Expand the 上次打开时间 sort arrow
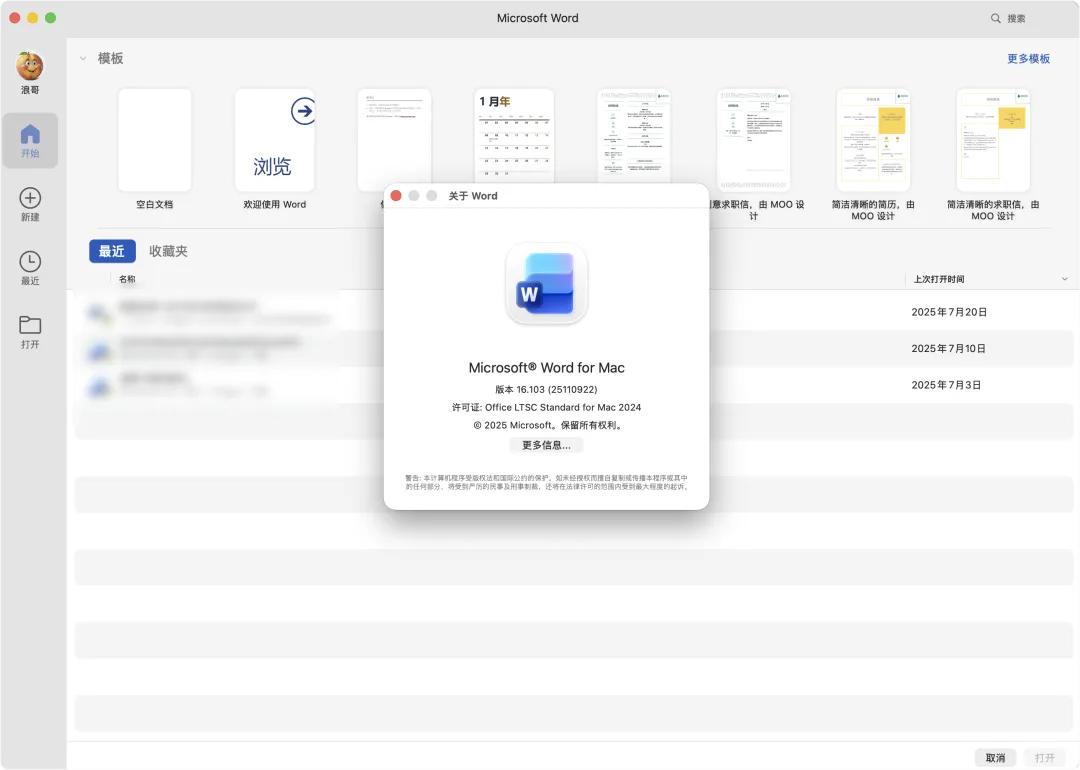Screen dimensions: 1080x770 1064,279
